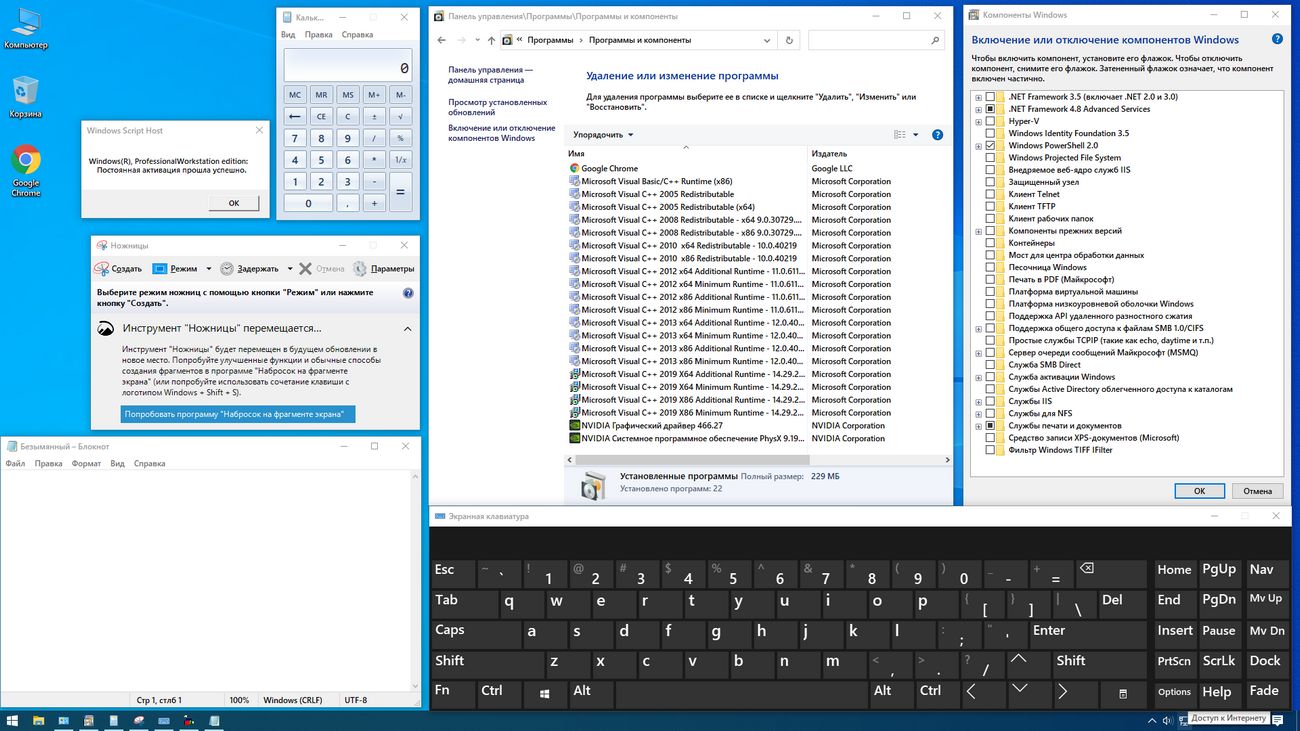
Task: Collapse the Ножницы перемещается notice chevron
Action: pos(408,328)
